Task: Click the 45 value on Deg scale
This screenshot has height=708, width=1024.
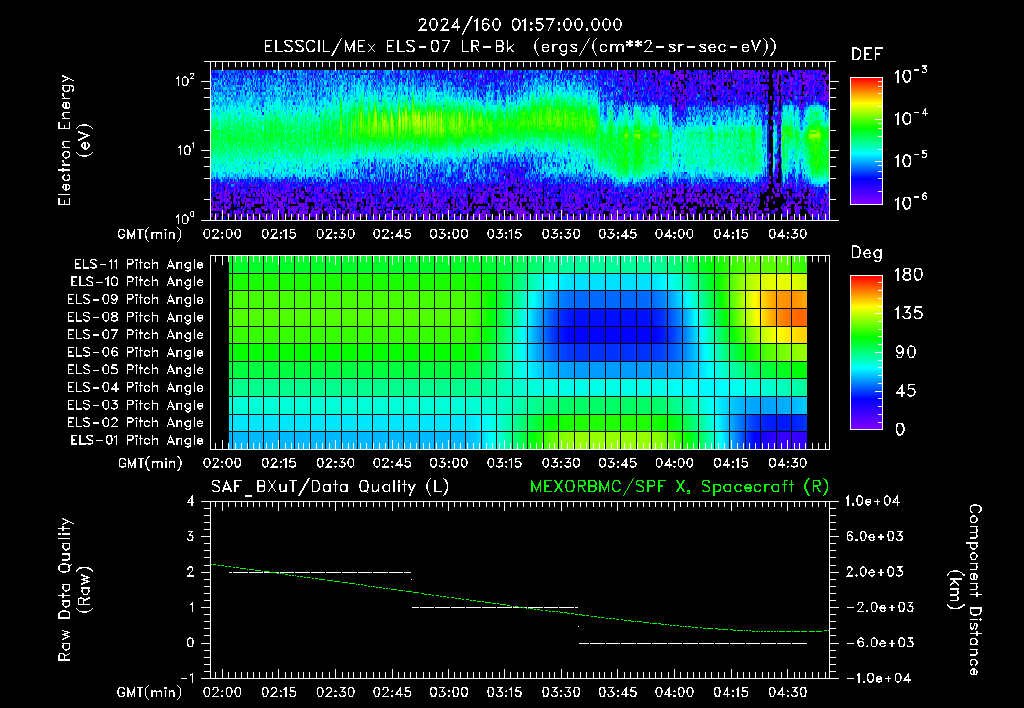Action: pyautogui.click(x=905, y=391)
